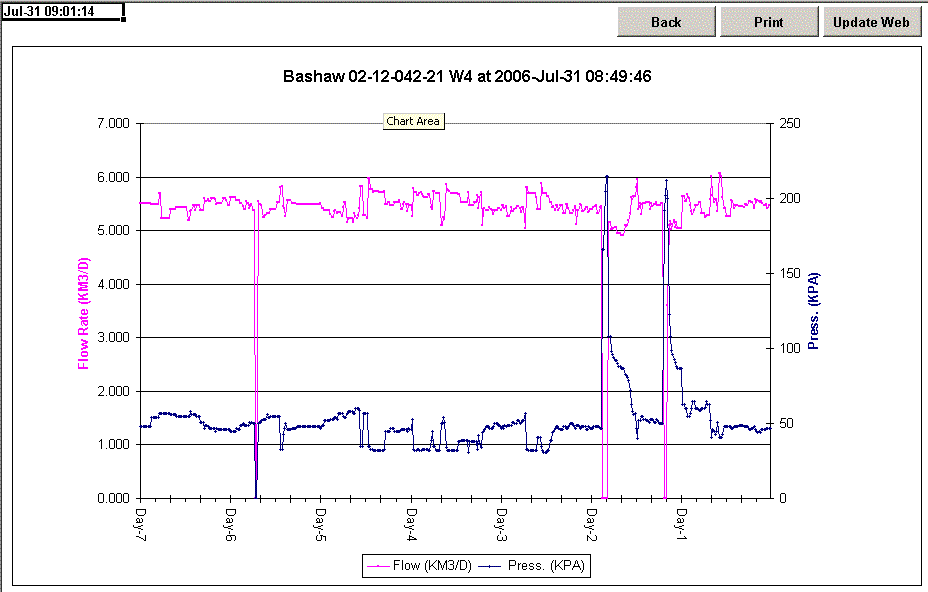Click the 250 value on right axis
928x592 pixels.
[x=789, y=124]
